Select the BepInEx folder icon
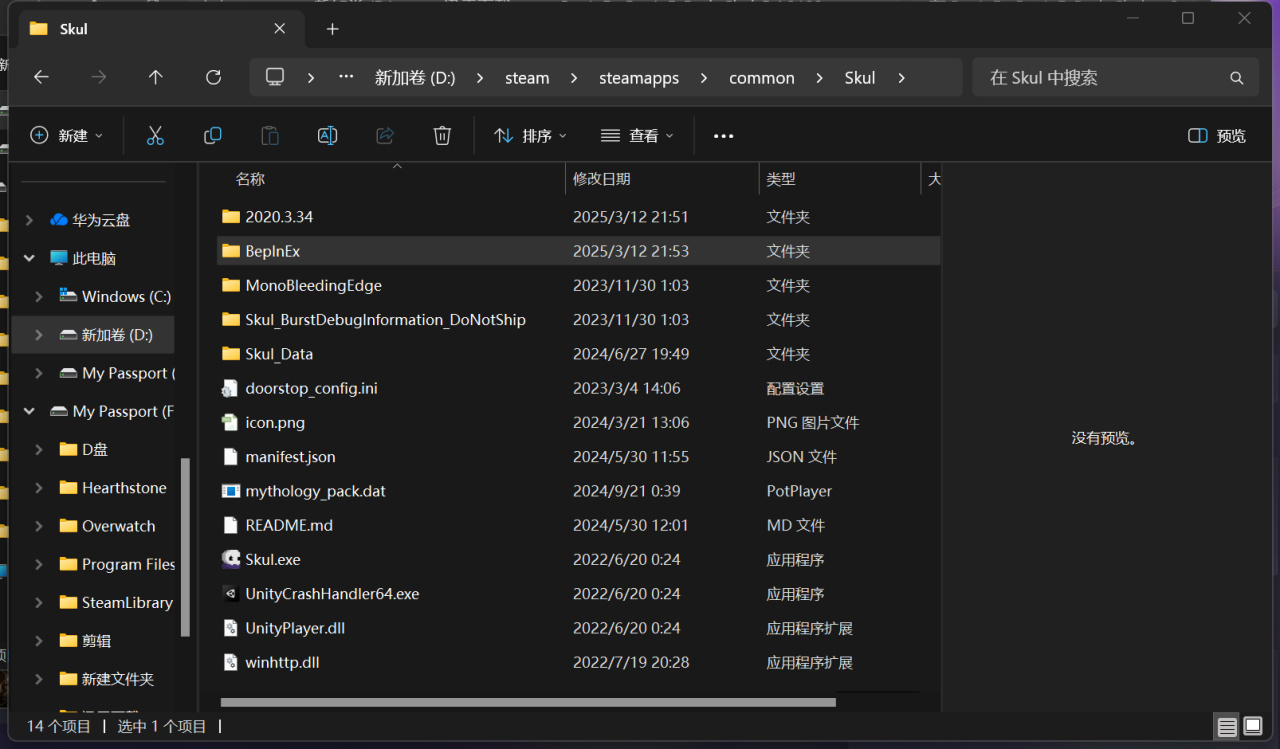This screenshot has height=749, width=1280. click(x=231, y=251)
